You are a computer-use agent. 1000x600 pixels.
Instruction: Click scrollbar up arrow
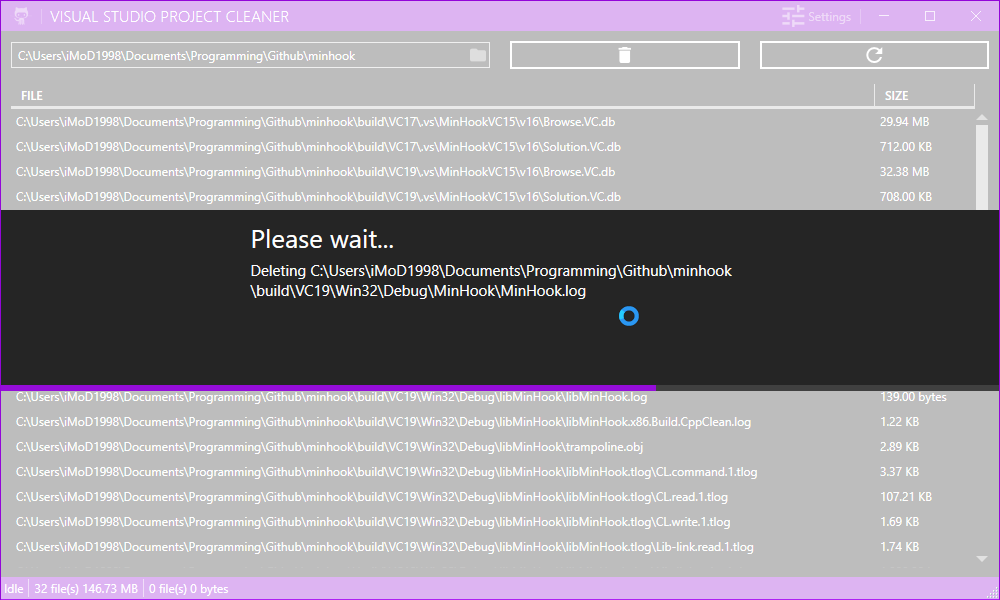tap(982, 117)
